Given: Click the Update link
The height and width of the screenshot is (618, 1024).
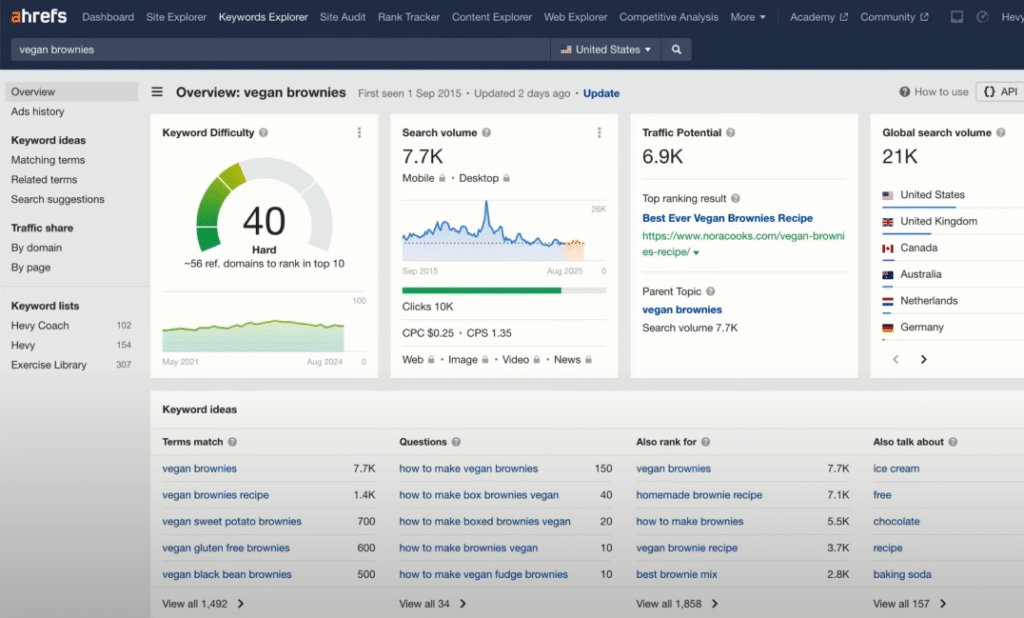Looking at the screenshot, I should tap(601, 93).
